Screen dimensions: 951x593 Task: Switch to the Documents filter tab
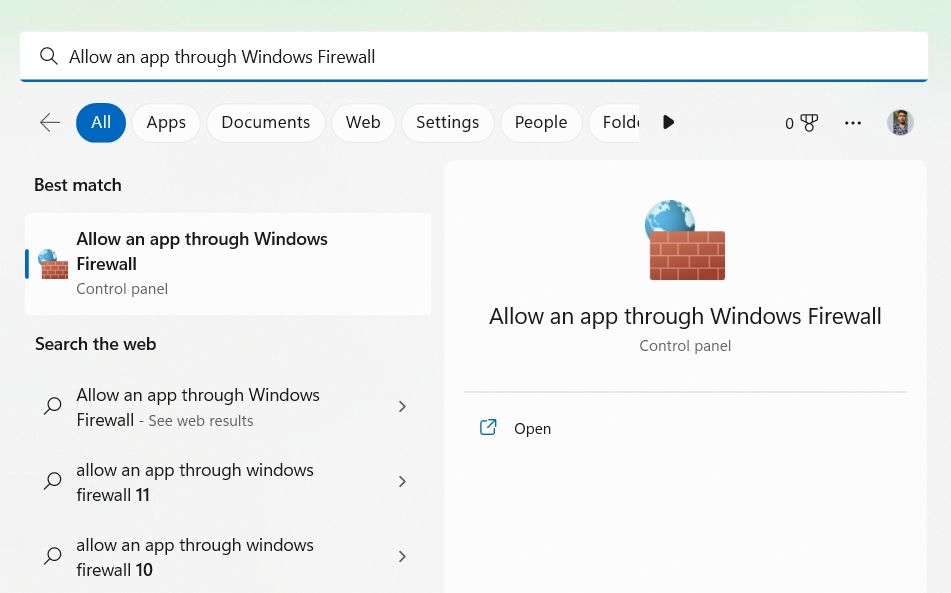tap(266, 122)
